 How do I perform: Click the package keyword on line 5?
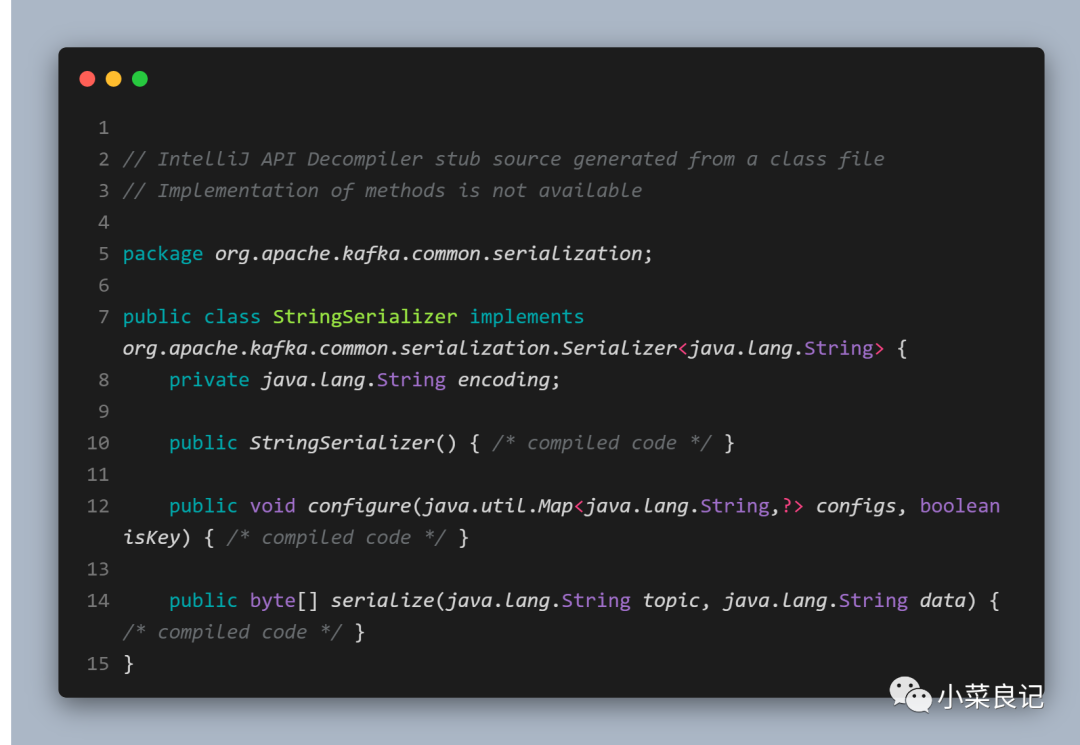[x=163, y=254]
